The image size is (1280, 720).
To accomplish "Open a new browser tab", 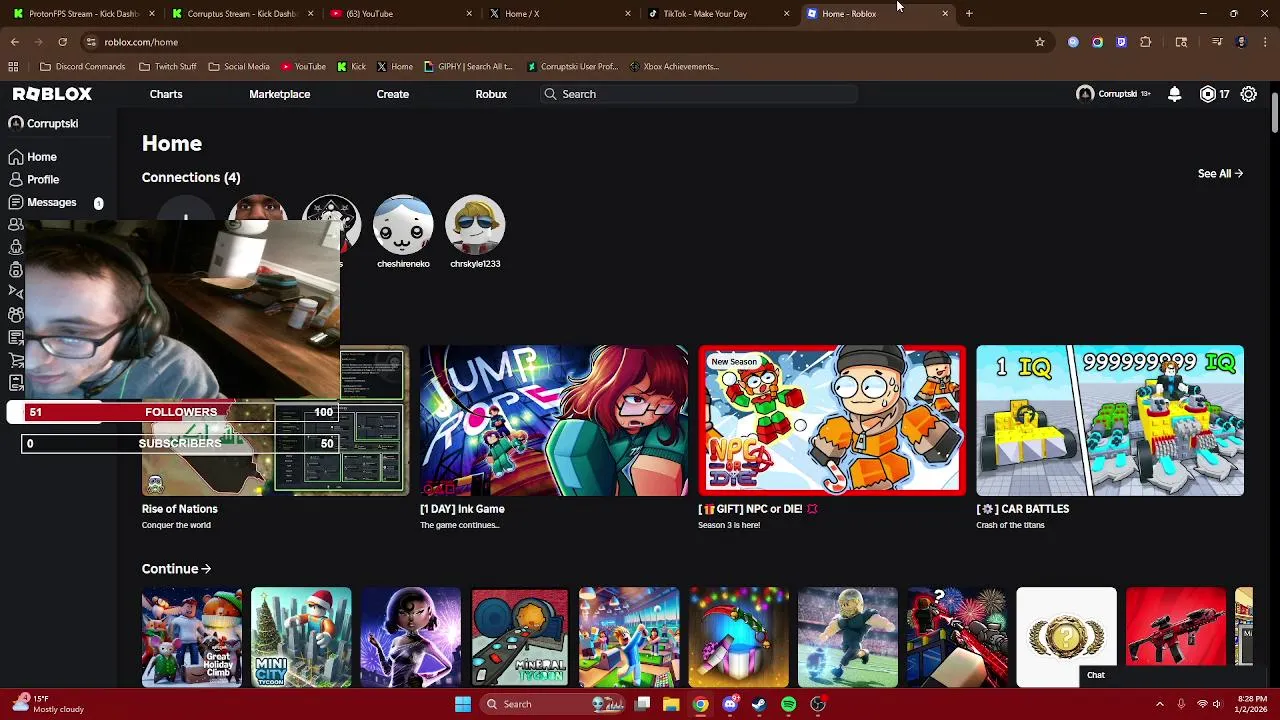I will pyautogui.click(x=969, y=14).
